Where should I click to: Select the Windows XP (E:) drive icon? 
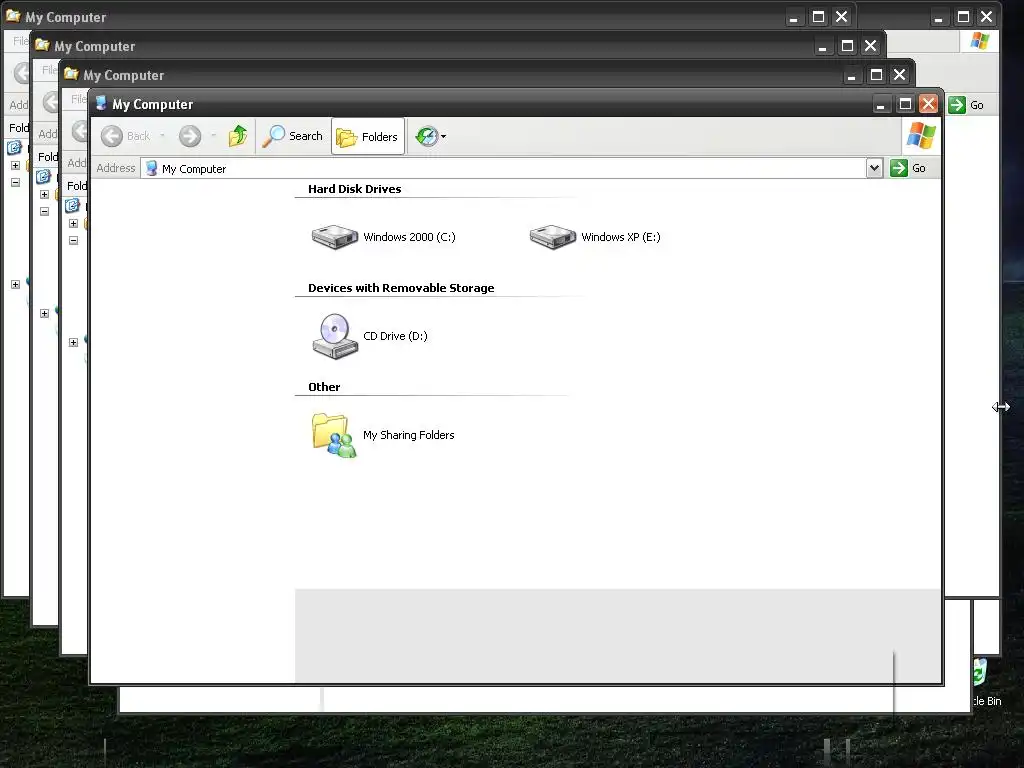click(x=552, y=237)
